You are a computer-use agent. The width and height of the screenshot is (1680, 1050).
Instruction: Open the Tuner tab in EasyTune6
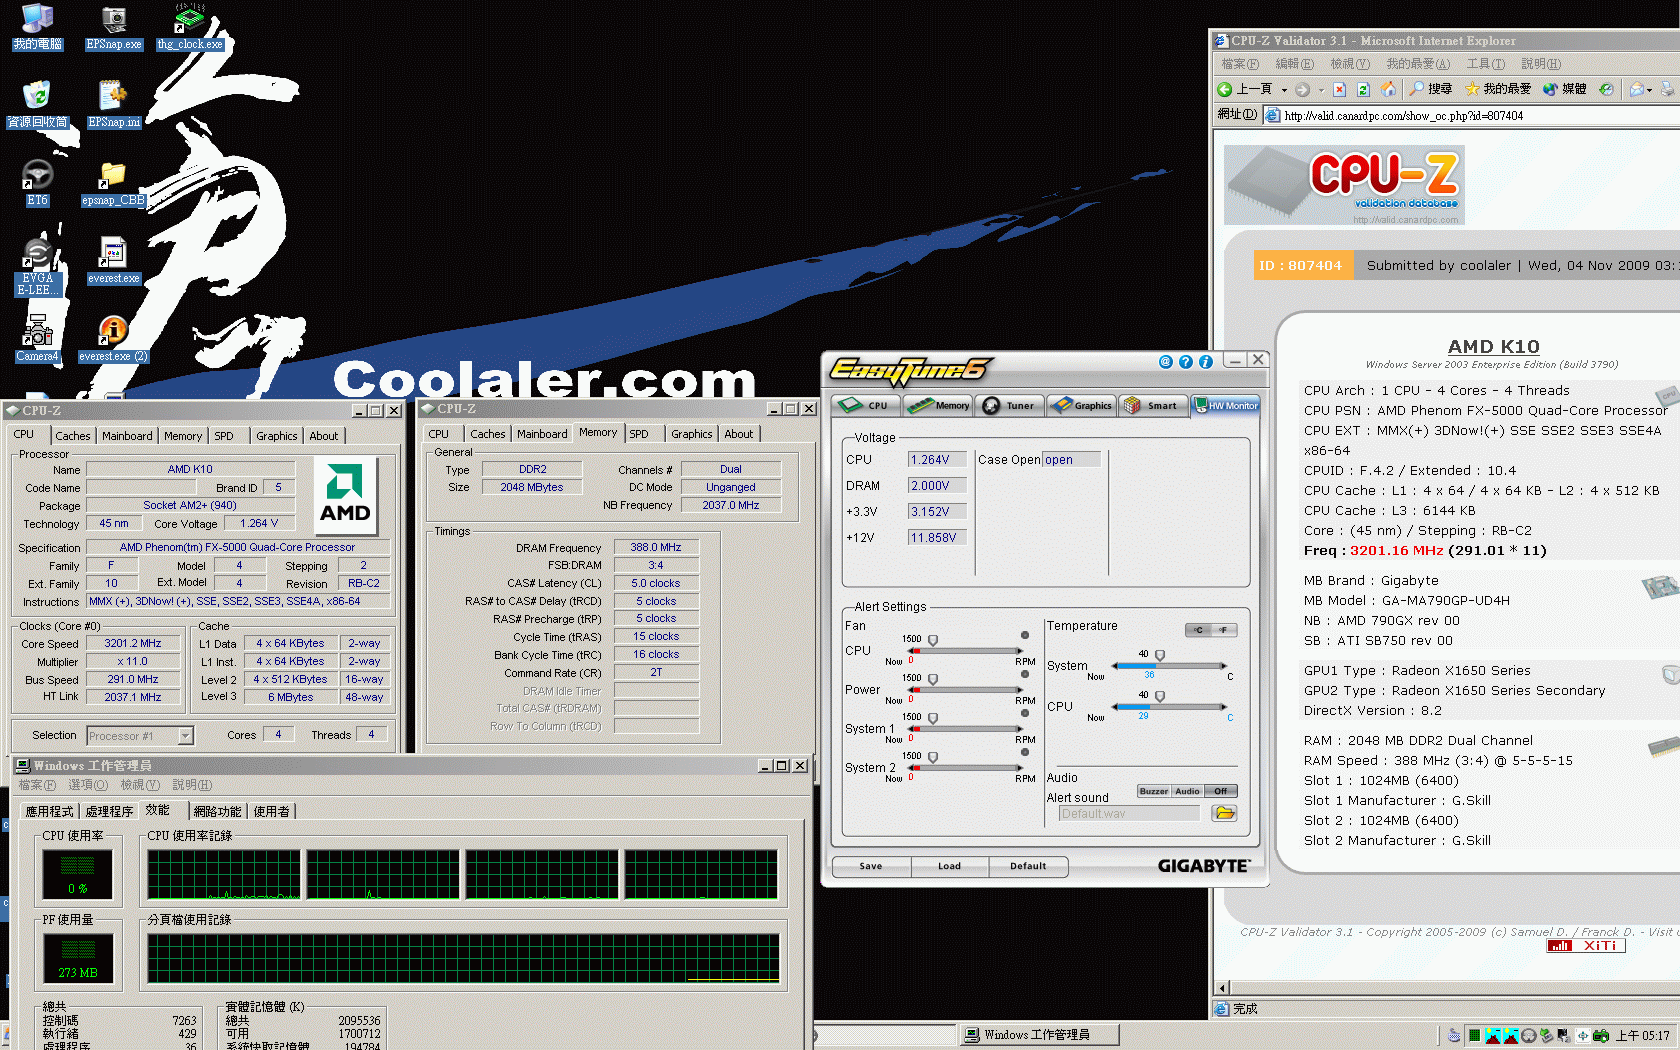point(1010,405)
